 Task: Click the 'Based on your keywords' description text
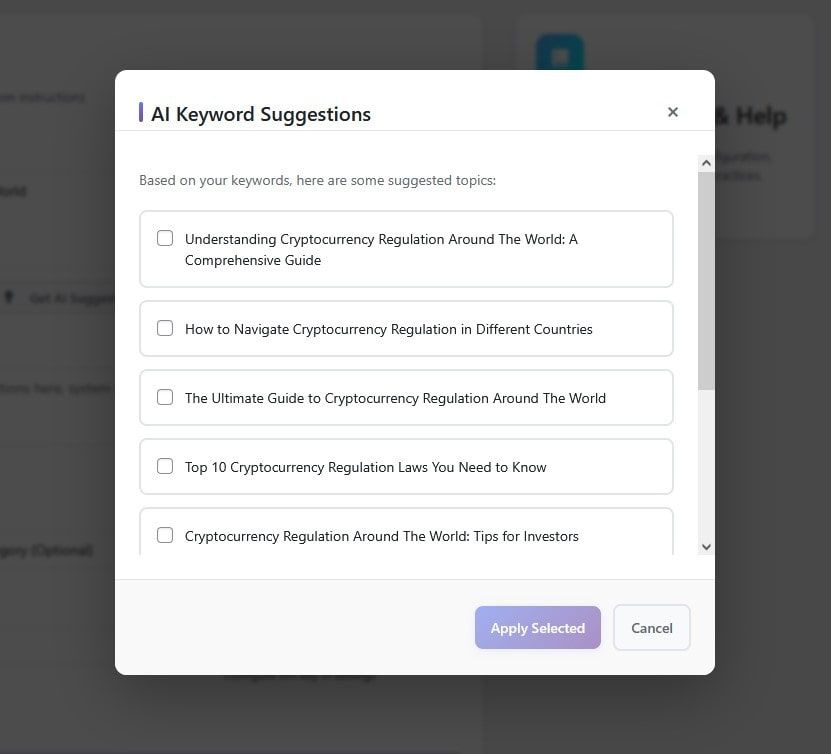tap(317, 181)
